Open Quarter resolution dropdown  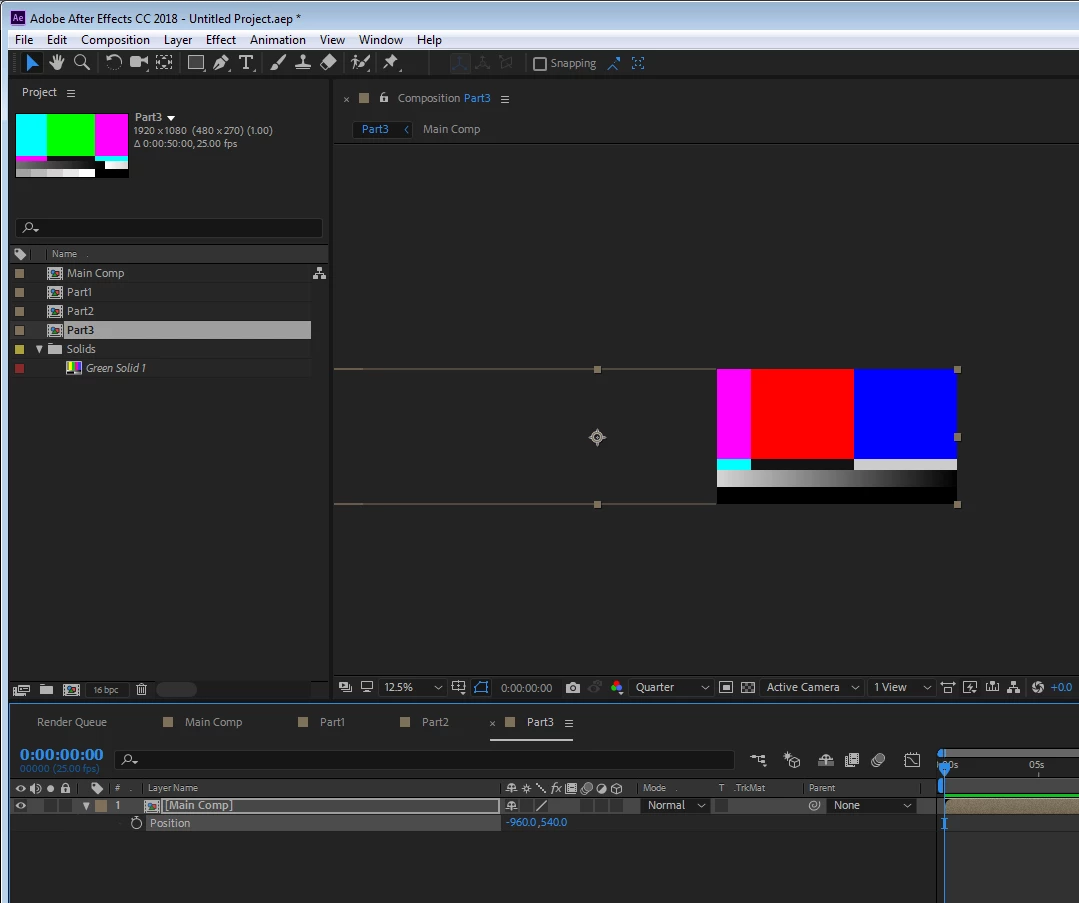(x=672, y=688)
